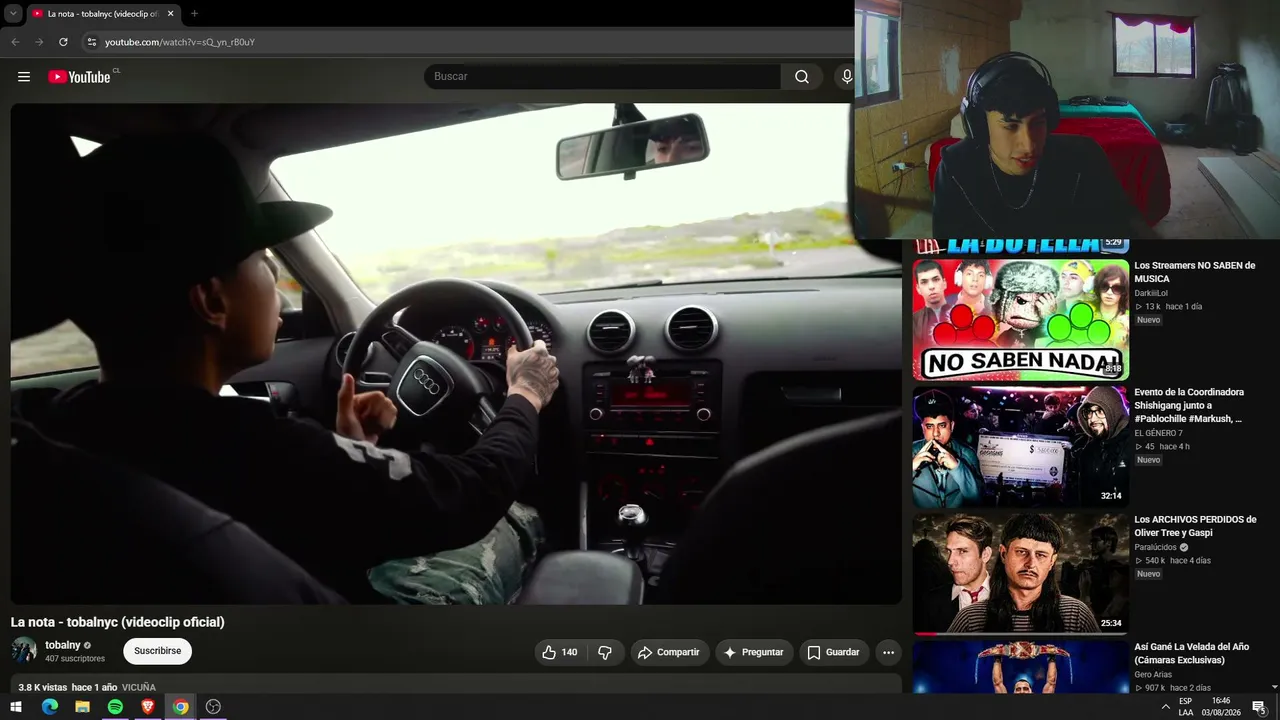Viewport: 1280px width, 720px height.
Task: Open a new browser tab
Action: point(194,14)
